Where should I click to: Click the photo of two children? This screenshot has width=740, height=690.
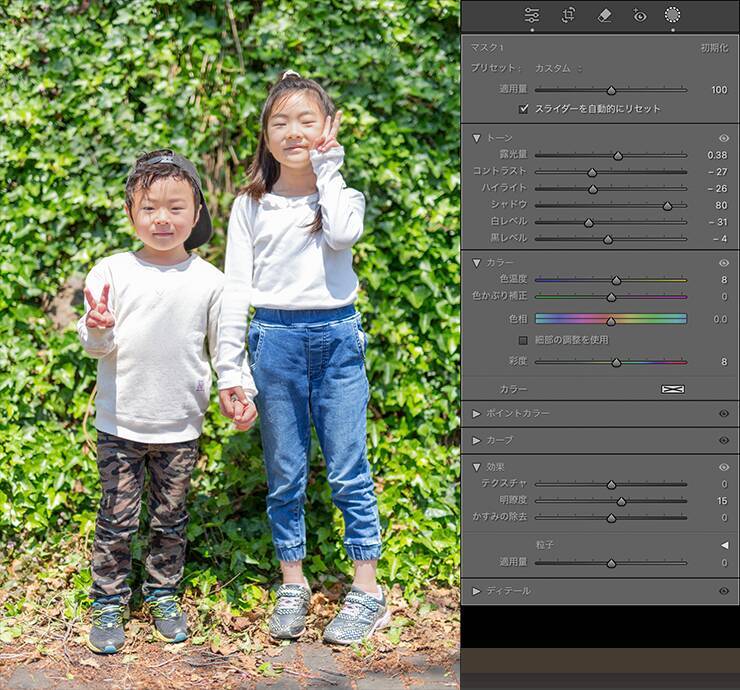point(230,345)
